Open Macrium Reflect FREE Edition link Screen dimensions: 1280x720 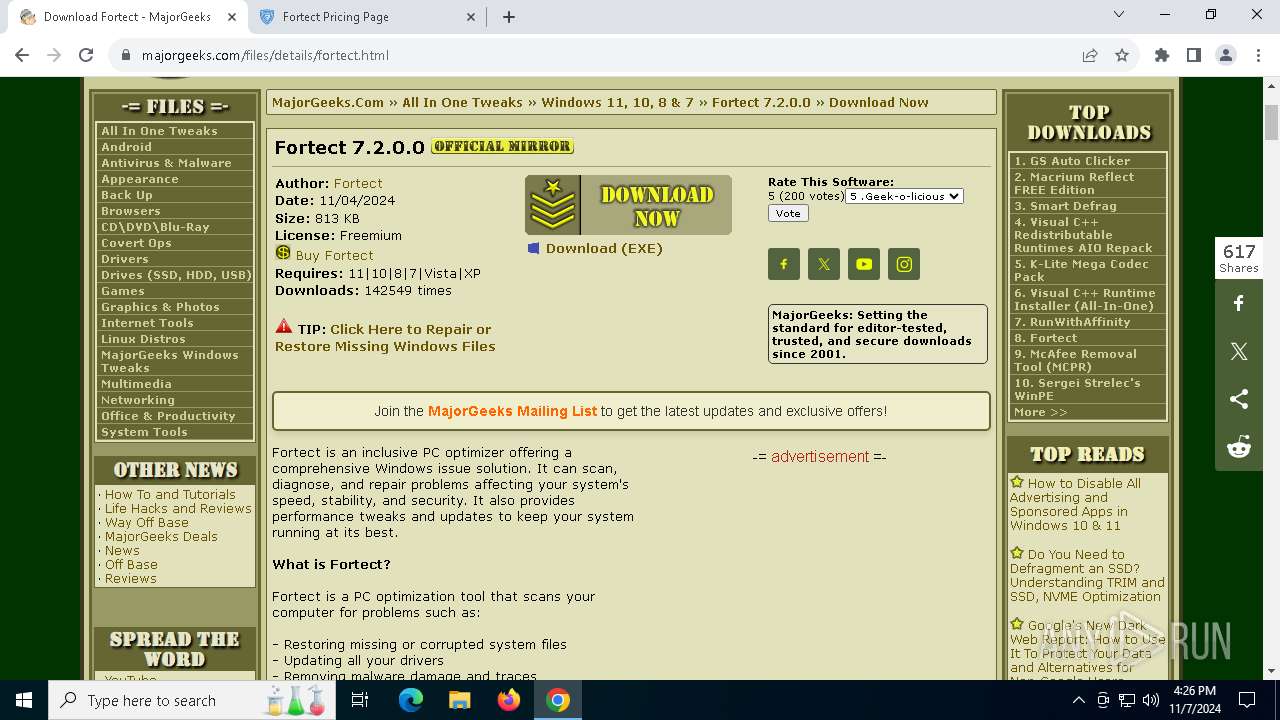click(1074, 183)
